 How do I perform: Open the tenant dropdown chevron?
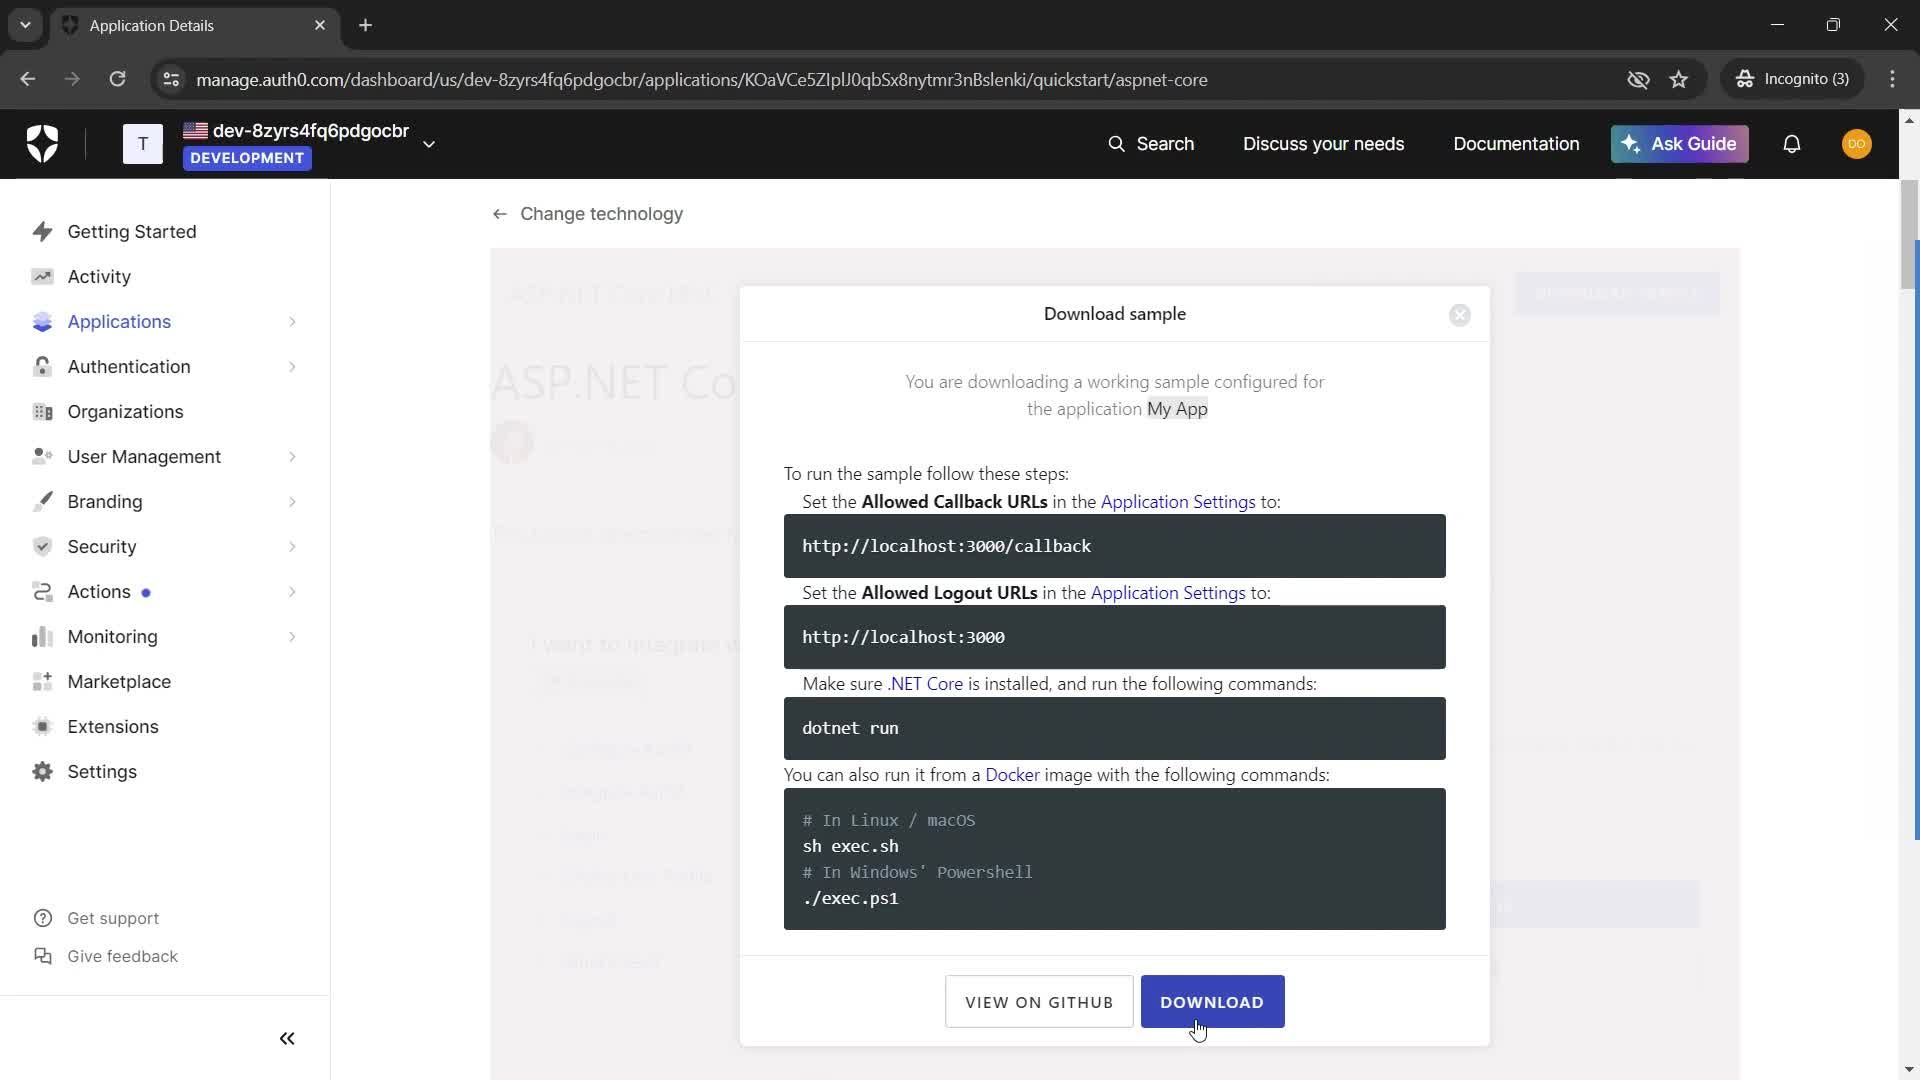click(429, 144)
